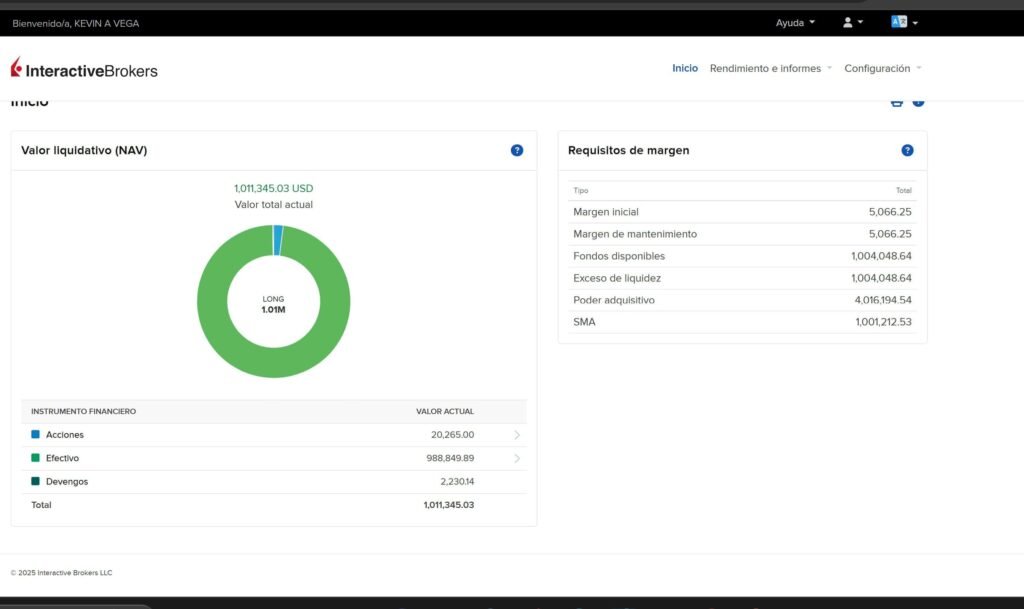Click the Requisitos de margen help icon
Viewport: 1024px width, 609px height.
click(x=907, y=150)
